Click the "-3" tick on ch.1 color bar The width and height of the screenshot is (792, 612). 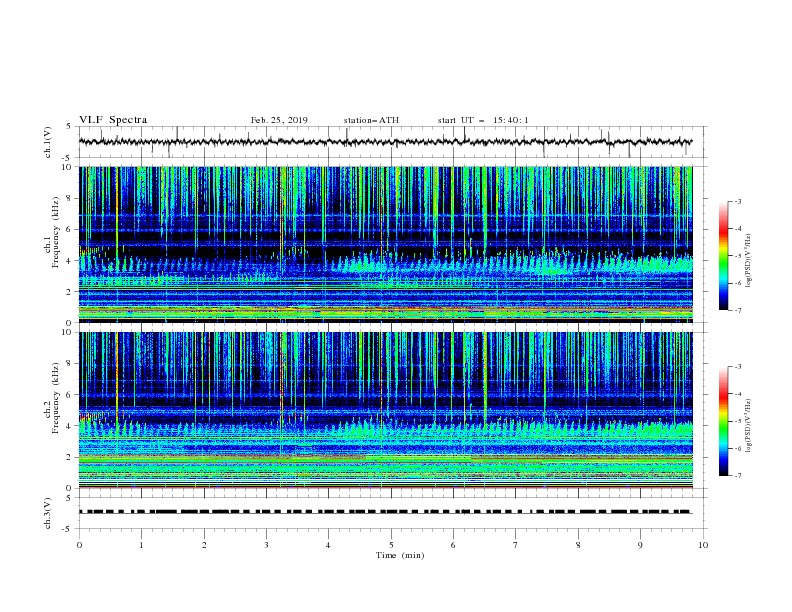737,201
